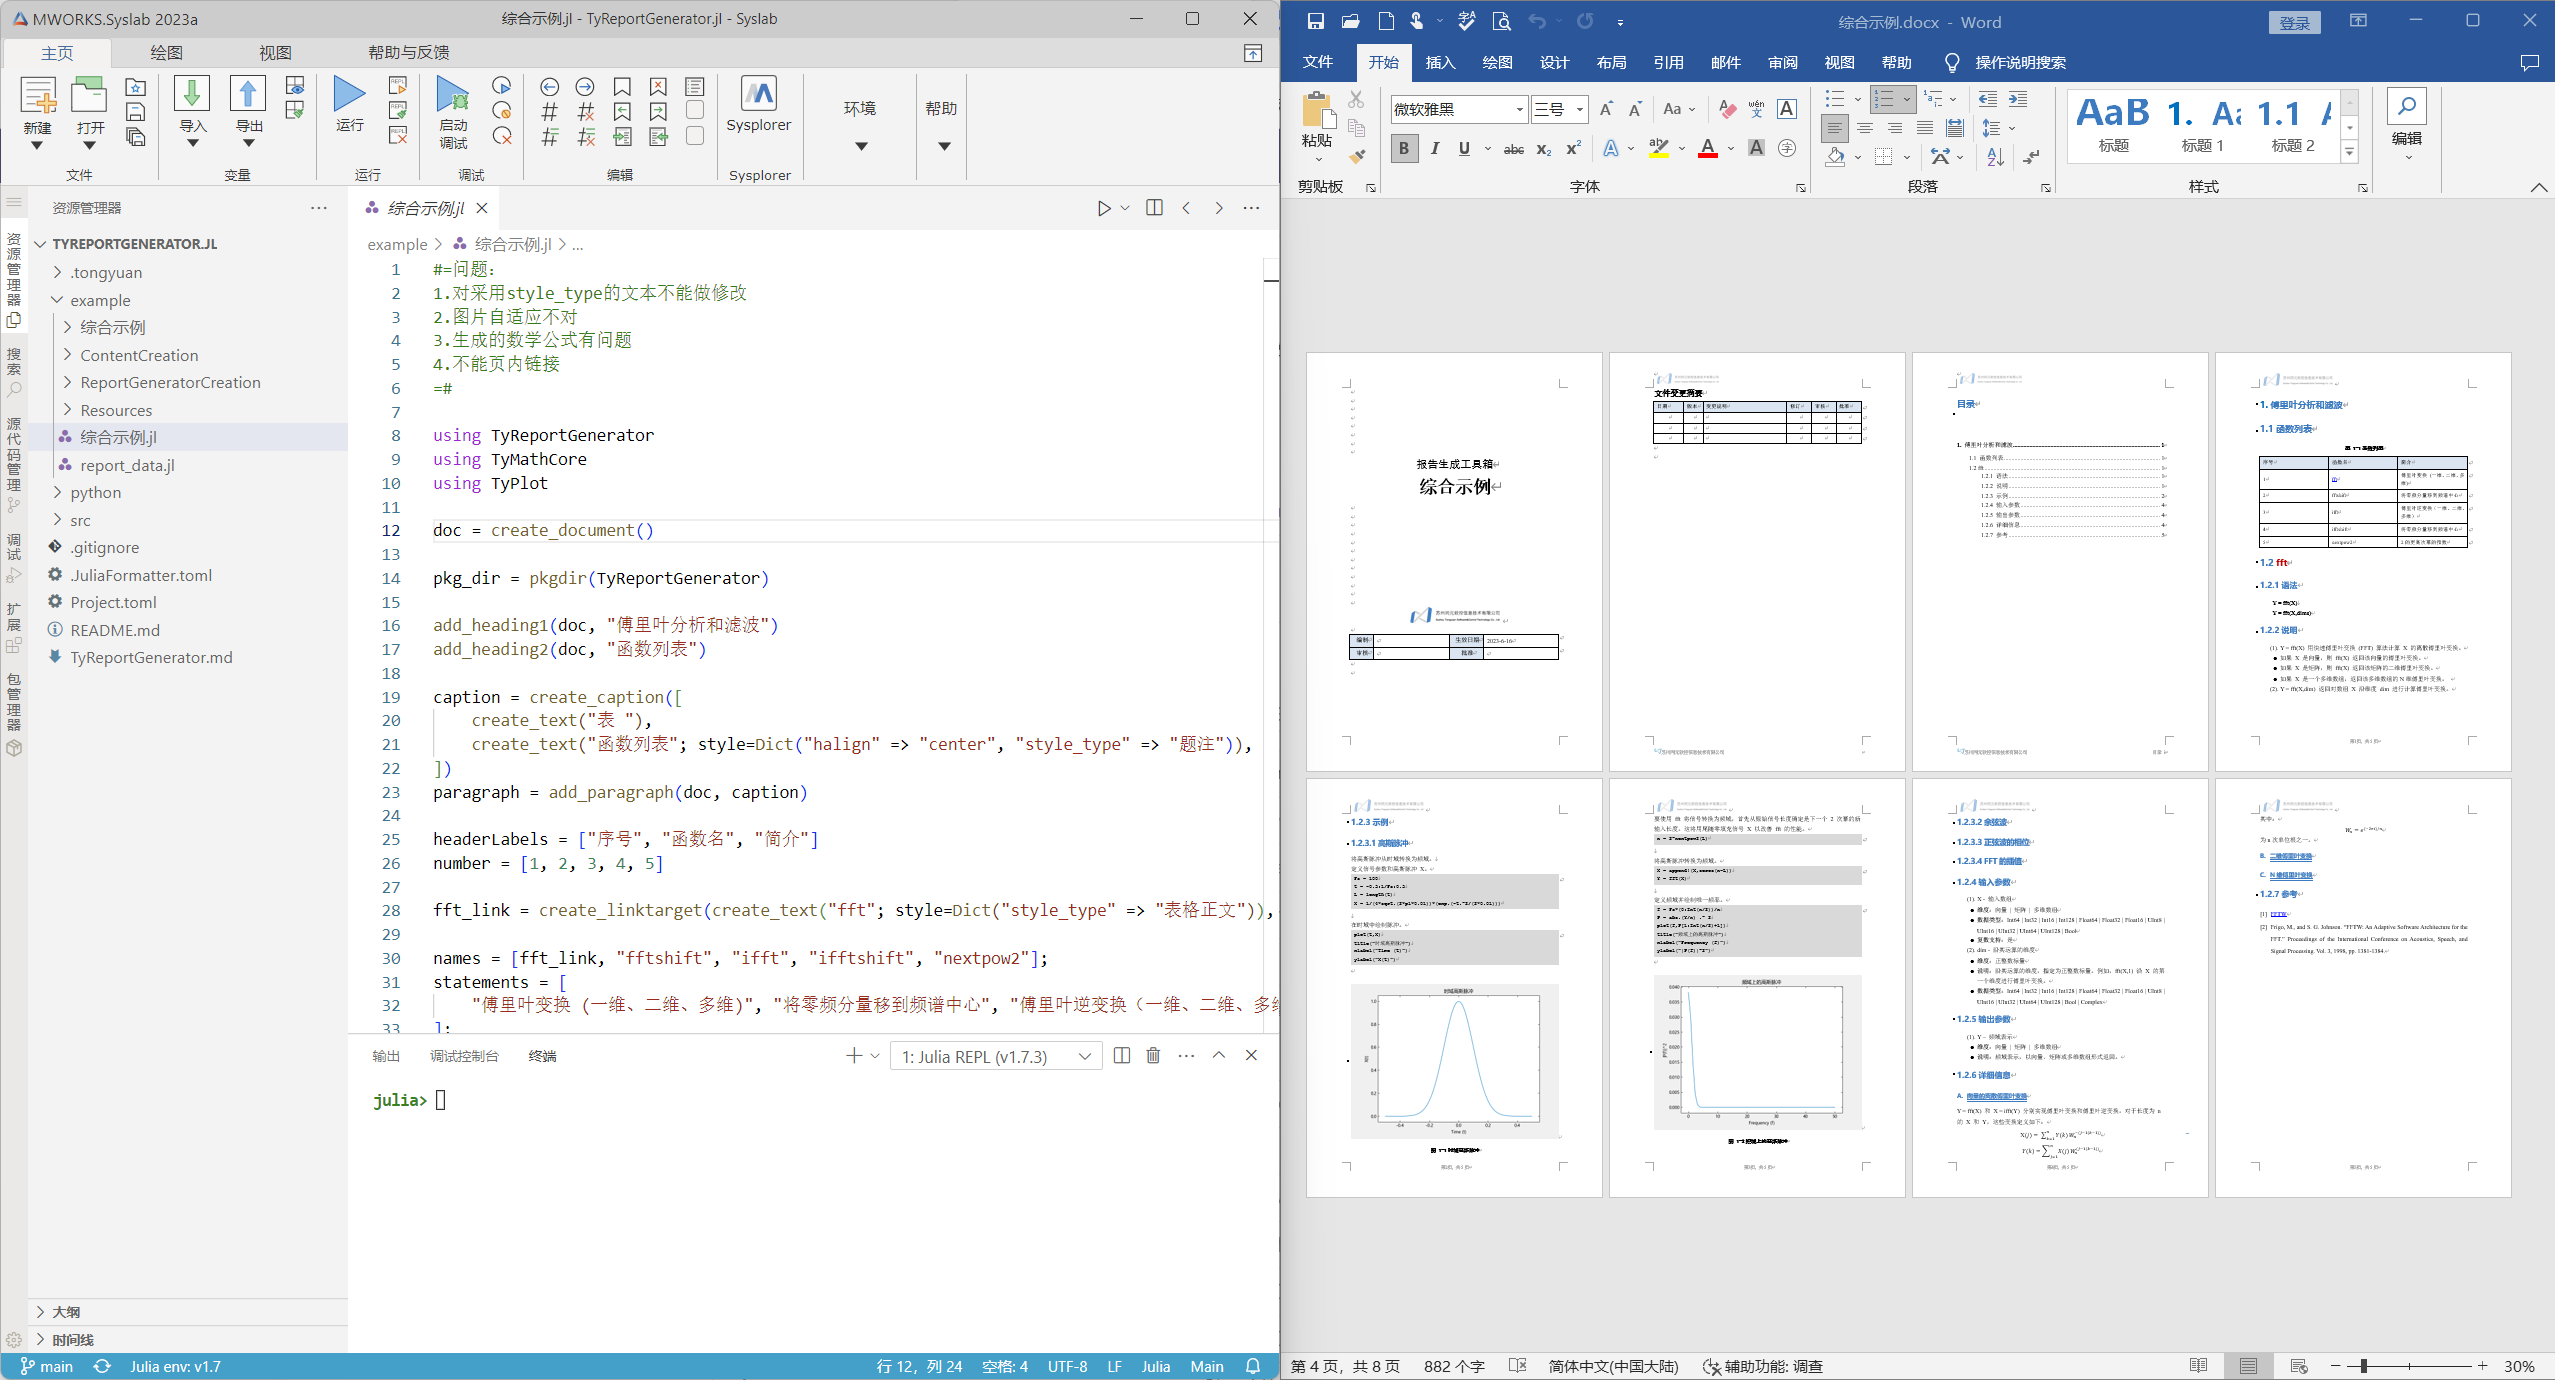Screen dimensions: 2555x1380
Task: Toggle Italic formatting in Word
Action: [1434, 148]
